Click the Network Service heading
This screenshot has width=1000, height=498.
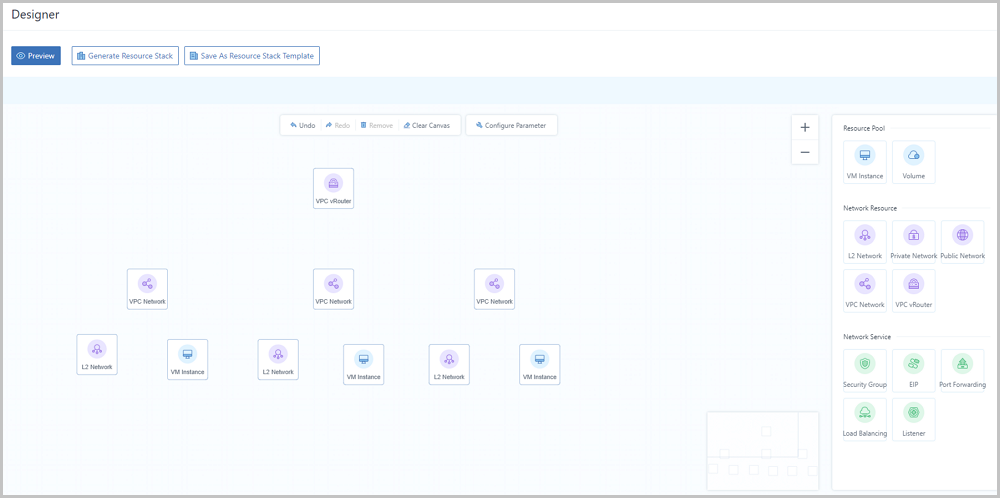867,337
